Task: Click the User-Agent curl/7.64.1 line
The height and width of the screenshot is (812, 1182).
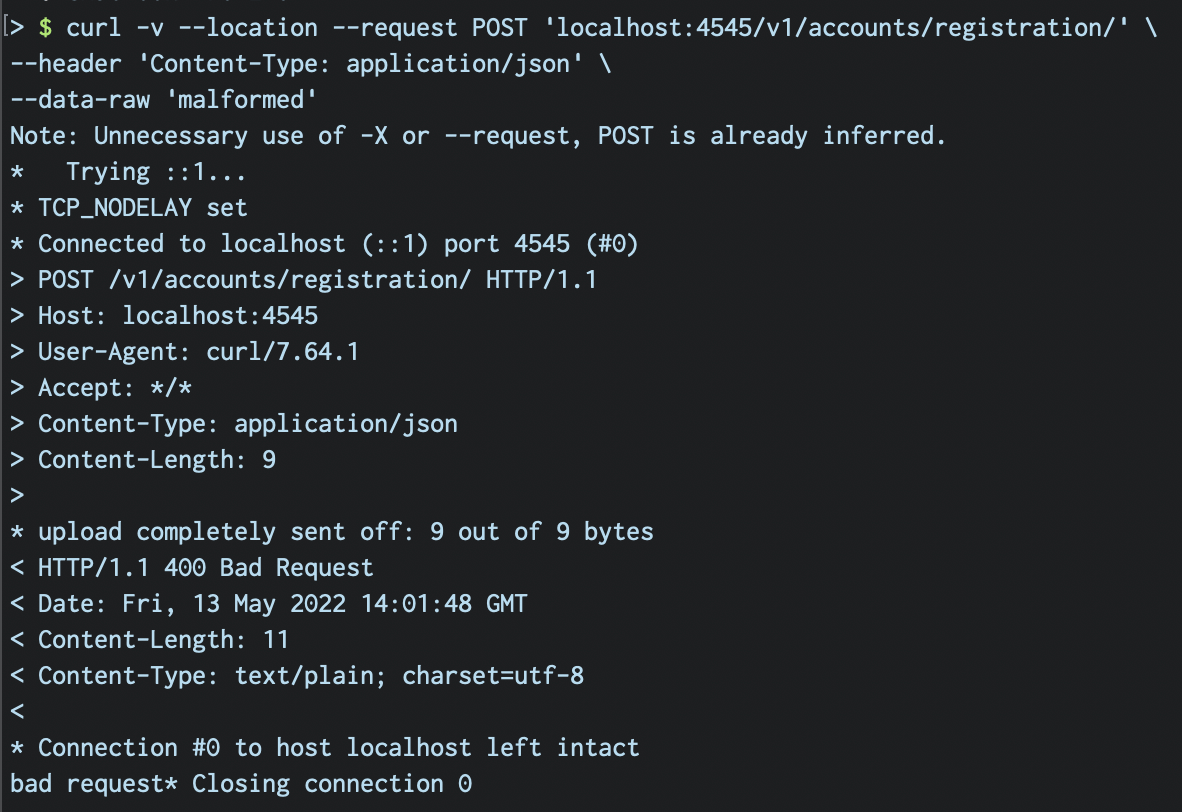Action: coord(198,352)
